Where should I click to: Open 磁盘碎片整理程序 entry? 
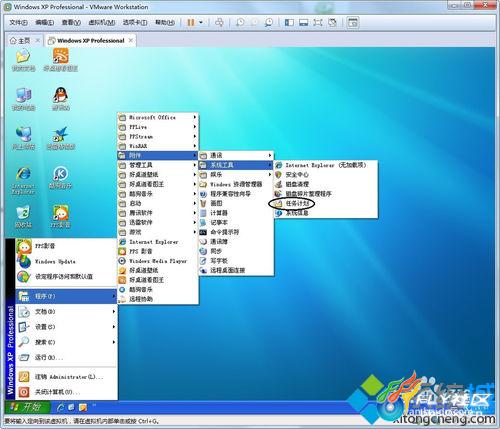coord(325,194)
